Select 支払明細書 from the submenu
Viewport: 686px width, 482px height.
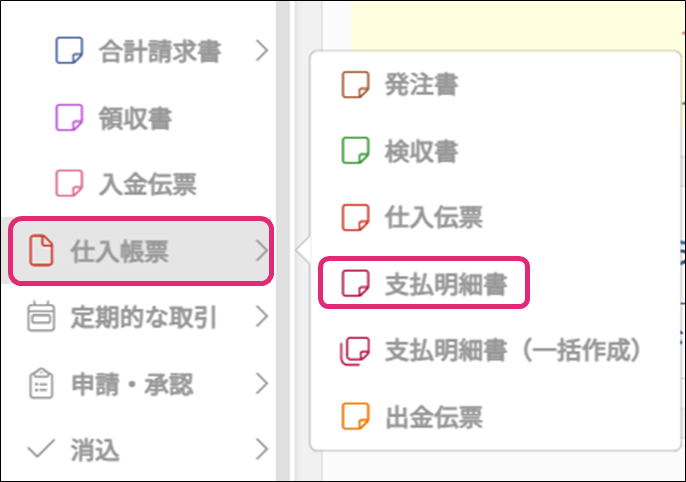click(x=445, y=284)
